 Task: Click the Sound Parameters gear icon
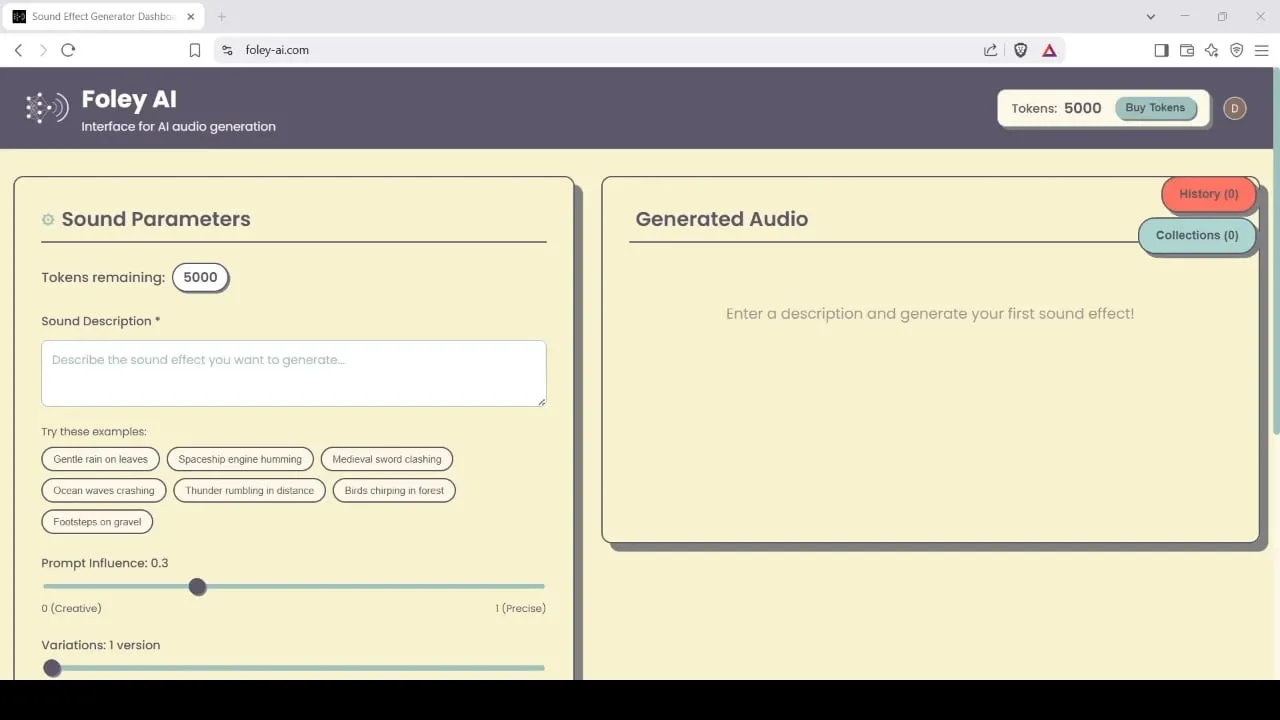point(48,219)
